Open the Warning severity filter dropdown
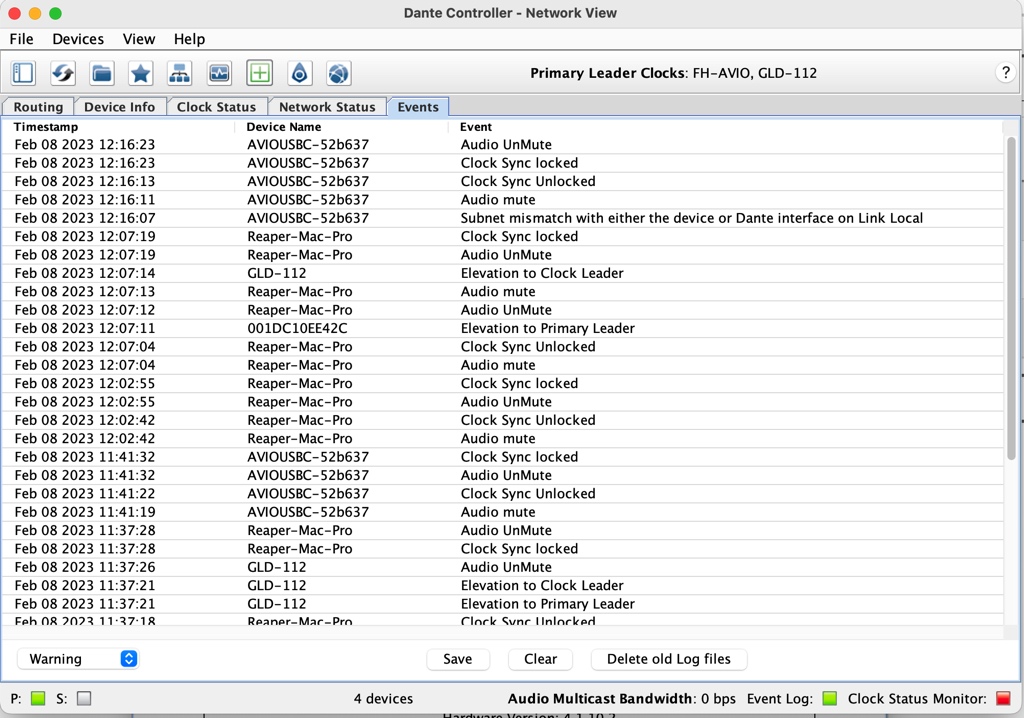This screenshot has height=718, width=1024. coord(78,659)
